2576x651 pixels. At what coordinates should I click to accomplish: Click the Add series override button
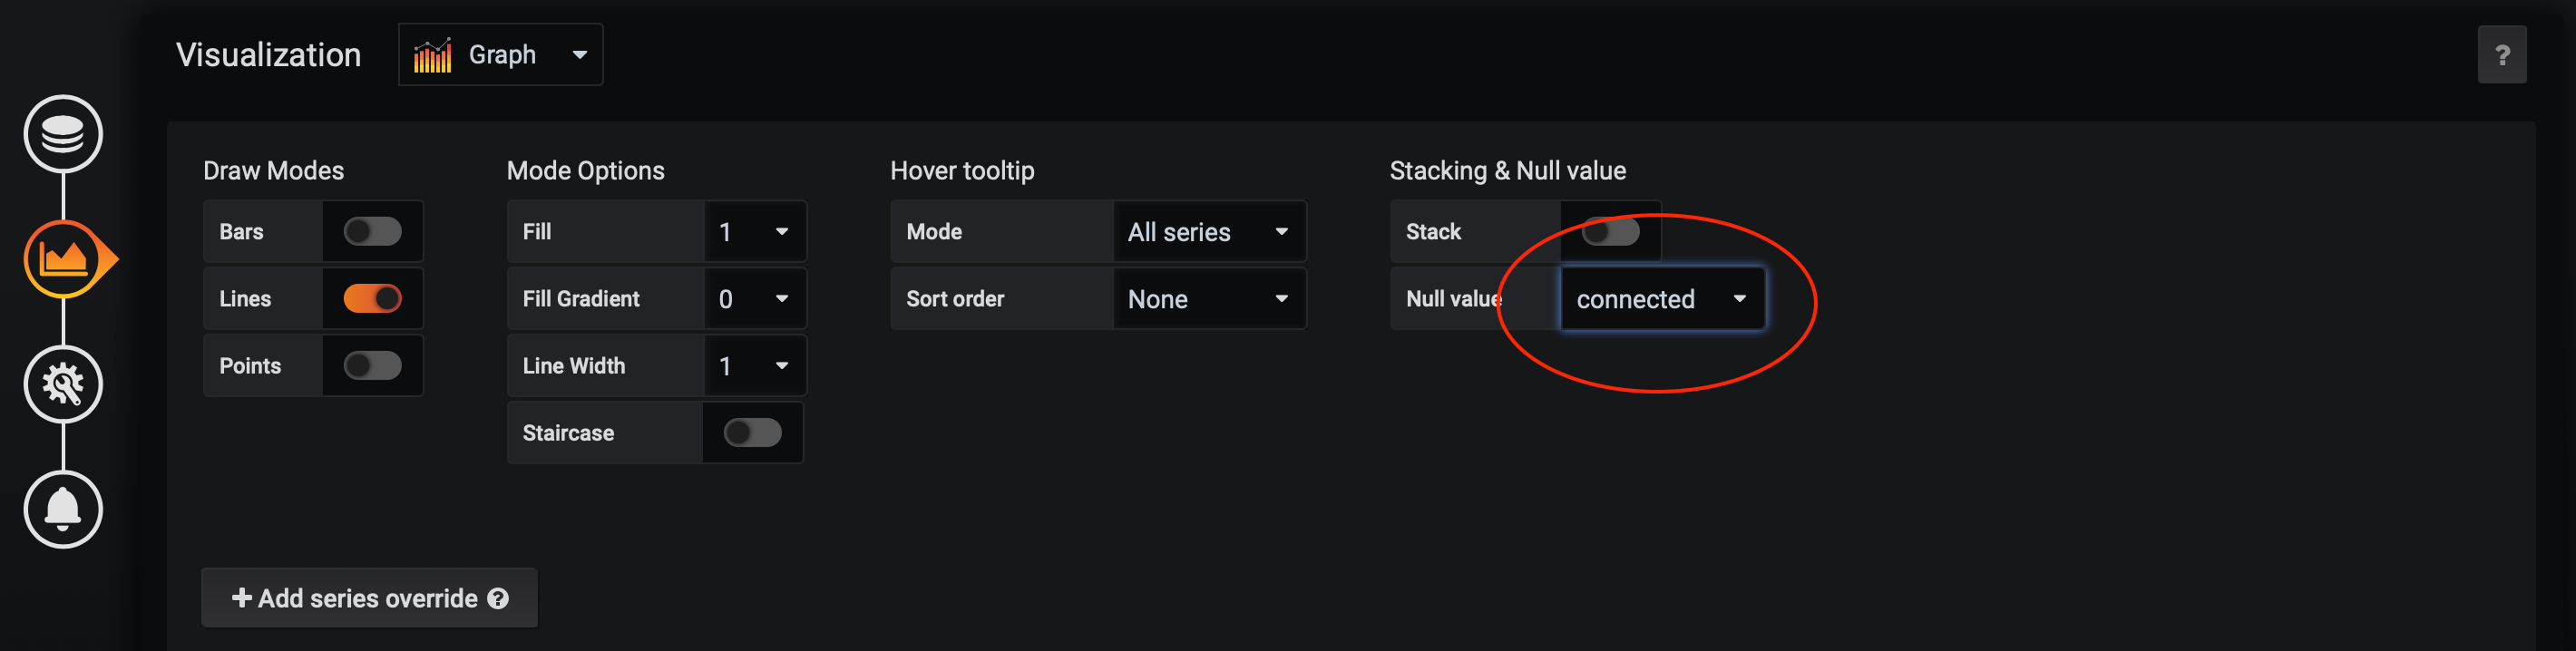tap(369, 598)
